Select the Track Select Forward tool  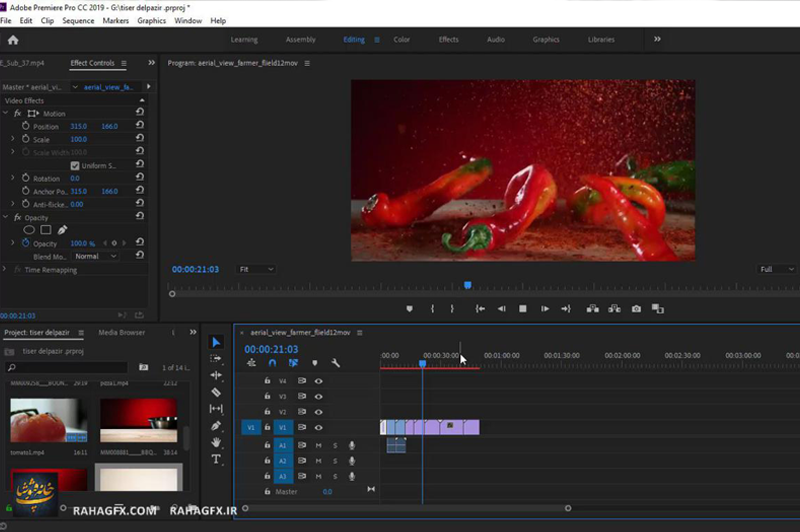(216, 359)
